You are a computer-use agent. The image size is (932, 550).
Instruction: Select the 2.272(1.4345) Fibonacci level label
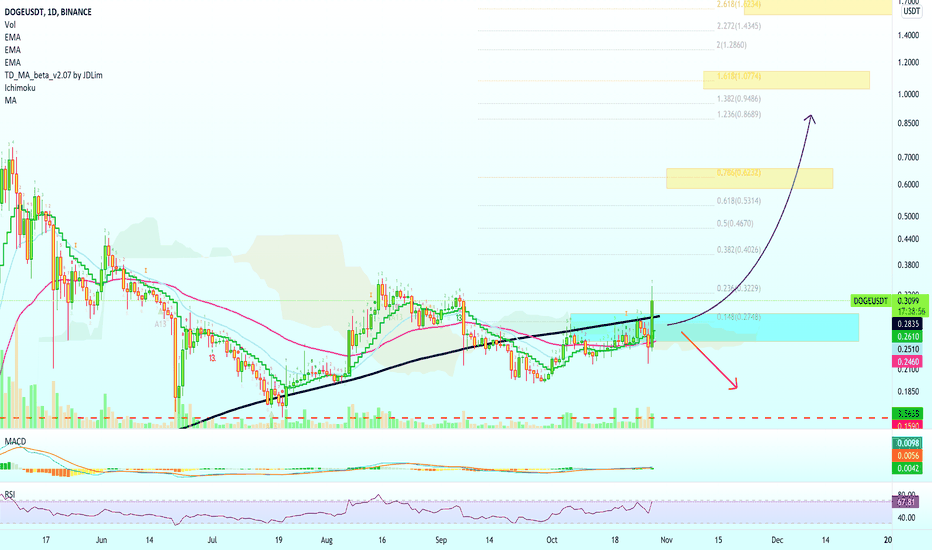(x=739, y=26)
